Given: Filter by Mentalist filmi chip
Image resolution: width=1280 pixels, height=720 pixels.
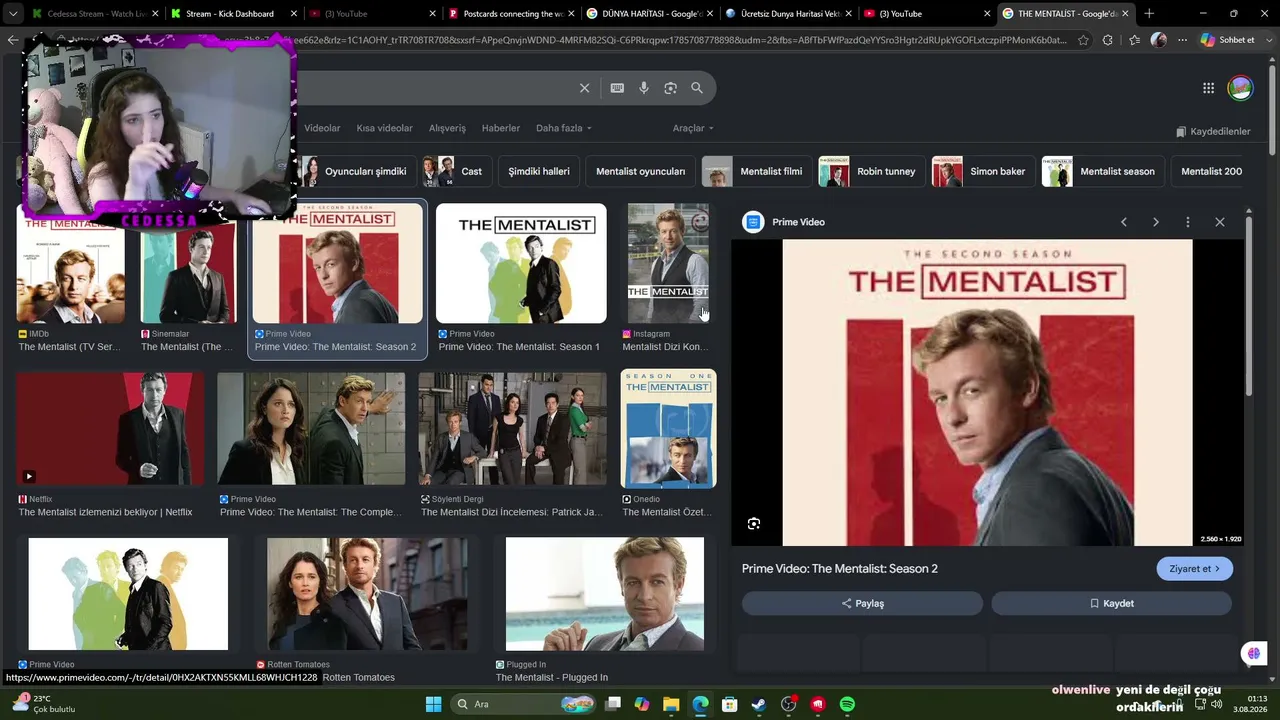Looking at the screenshot, I should pyautogui.click(x=756, y=171).
